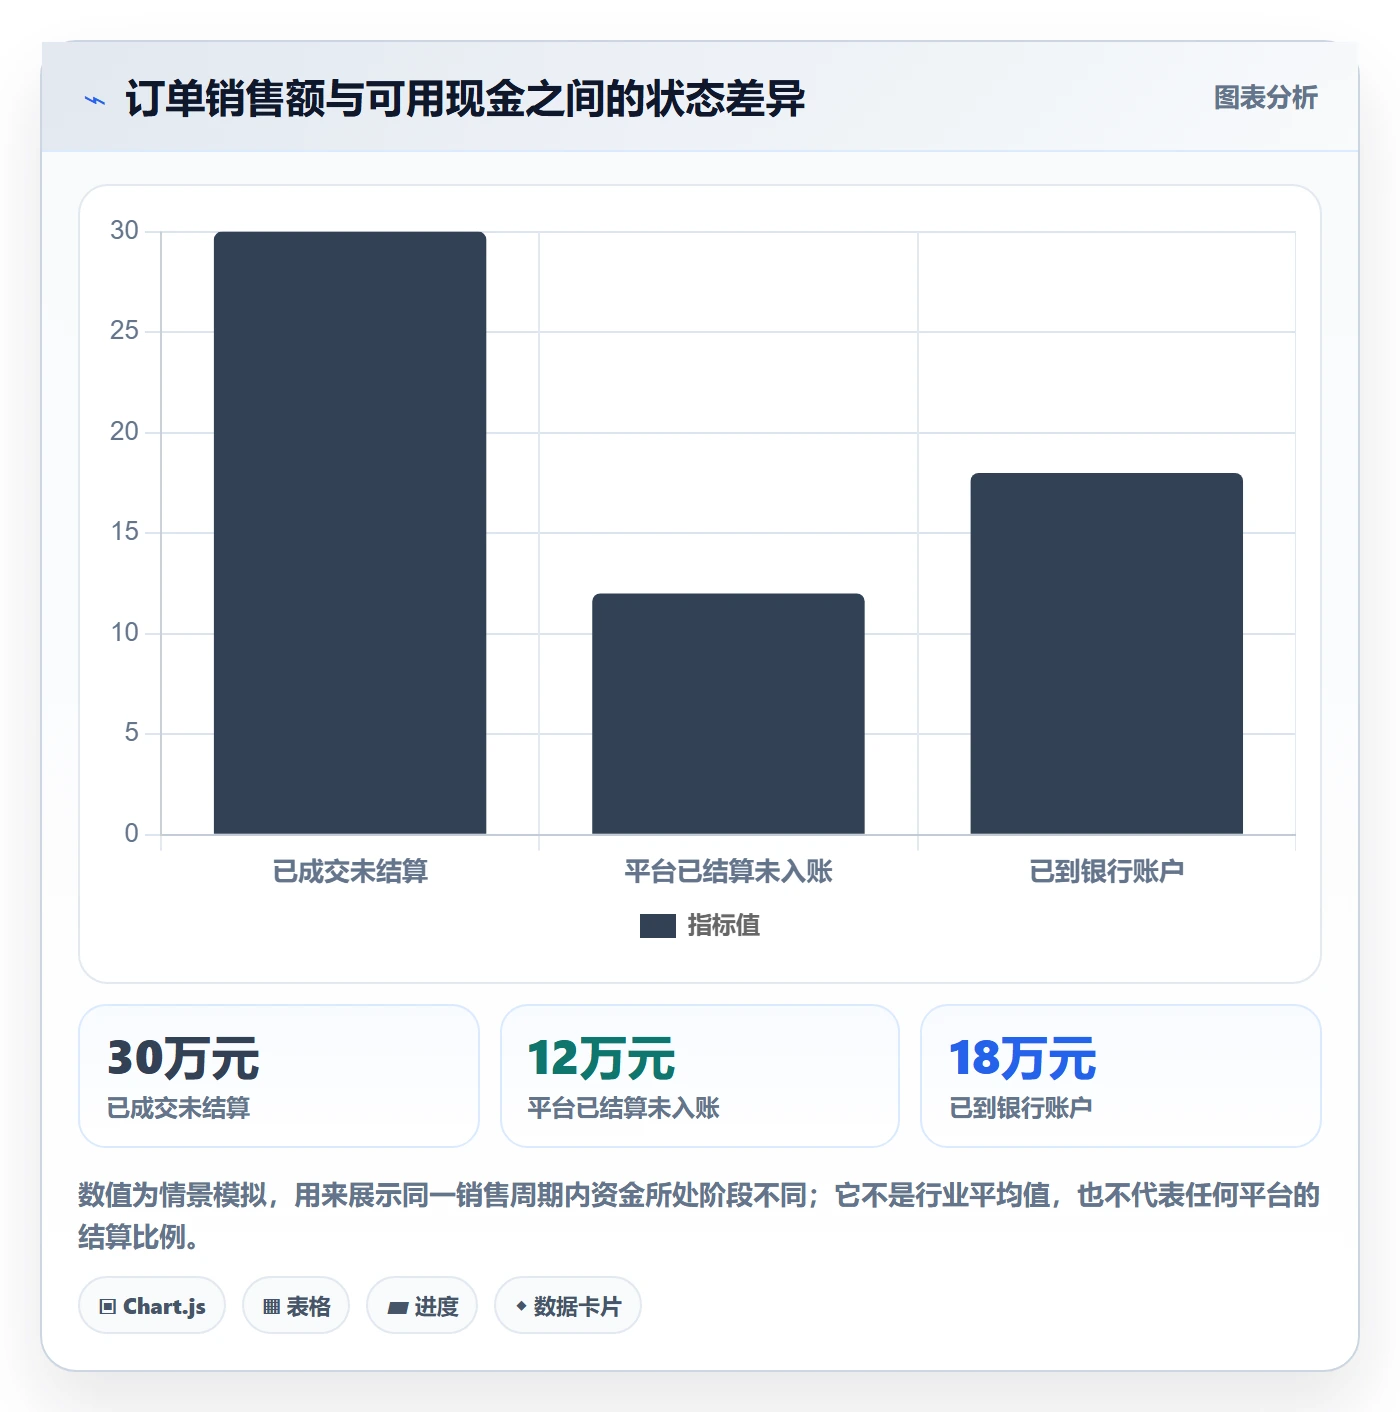Click the chart title 订单销售额与可用现金之间的状态差异
Screen dimensions: 1400x1412
pos(465,99)
